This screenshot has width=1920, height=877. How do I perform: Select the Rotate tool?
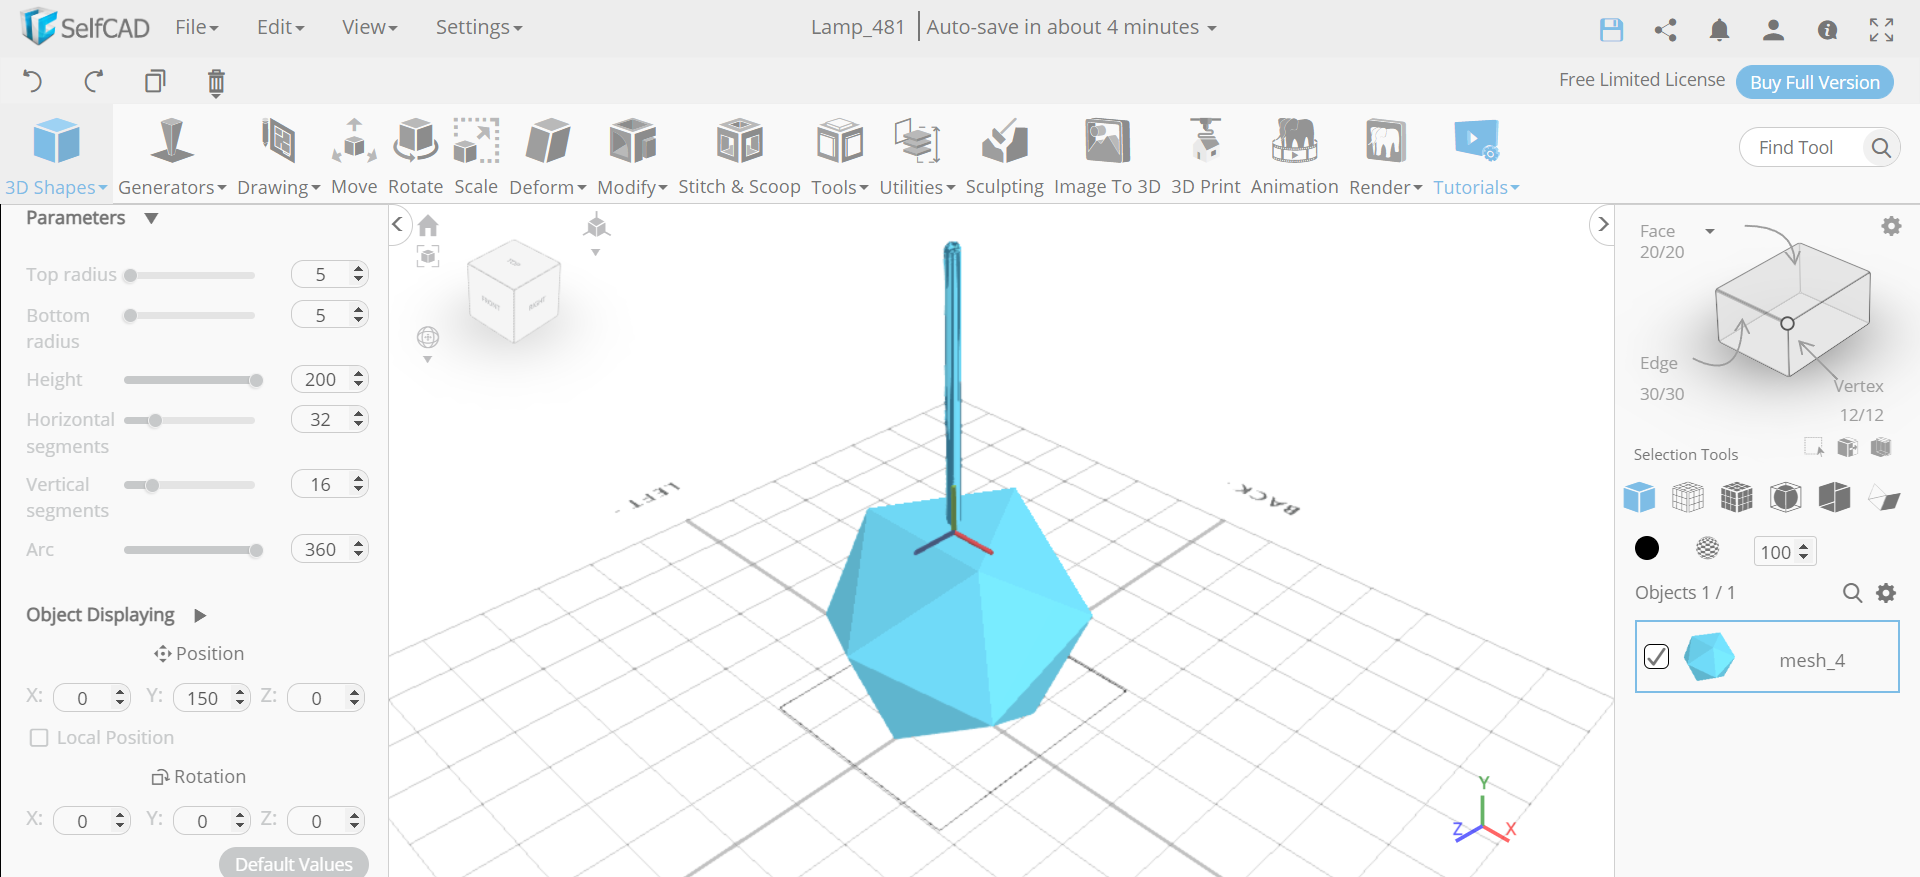coord(415,156)
